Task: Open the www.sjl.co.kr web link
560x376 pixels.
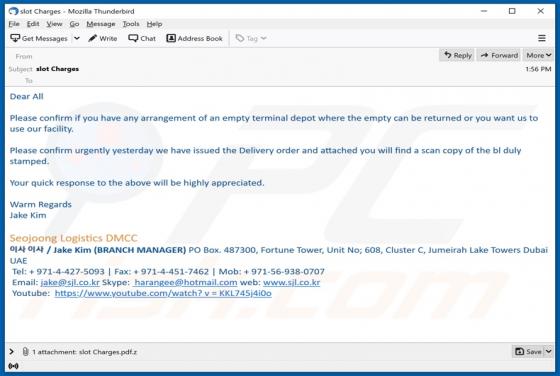Action: coord(291,282)
